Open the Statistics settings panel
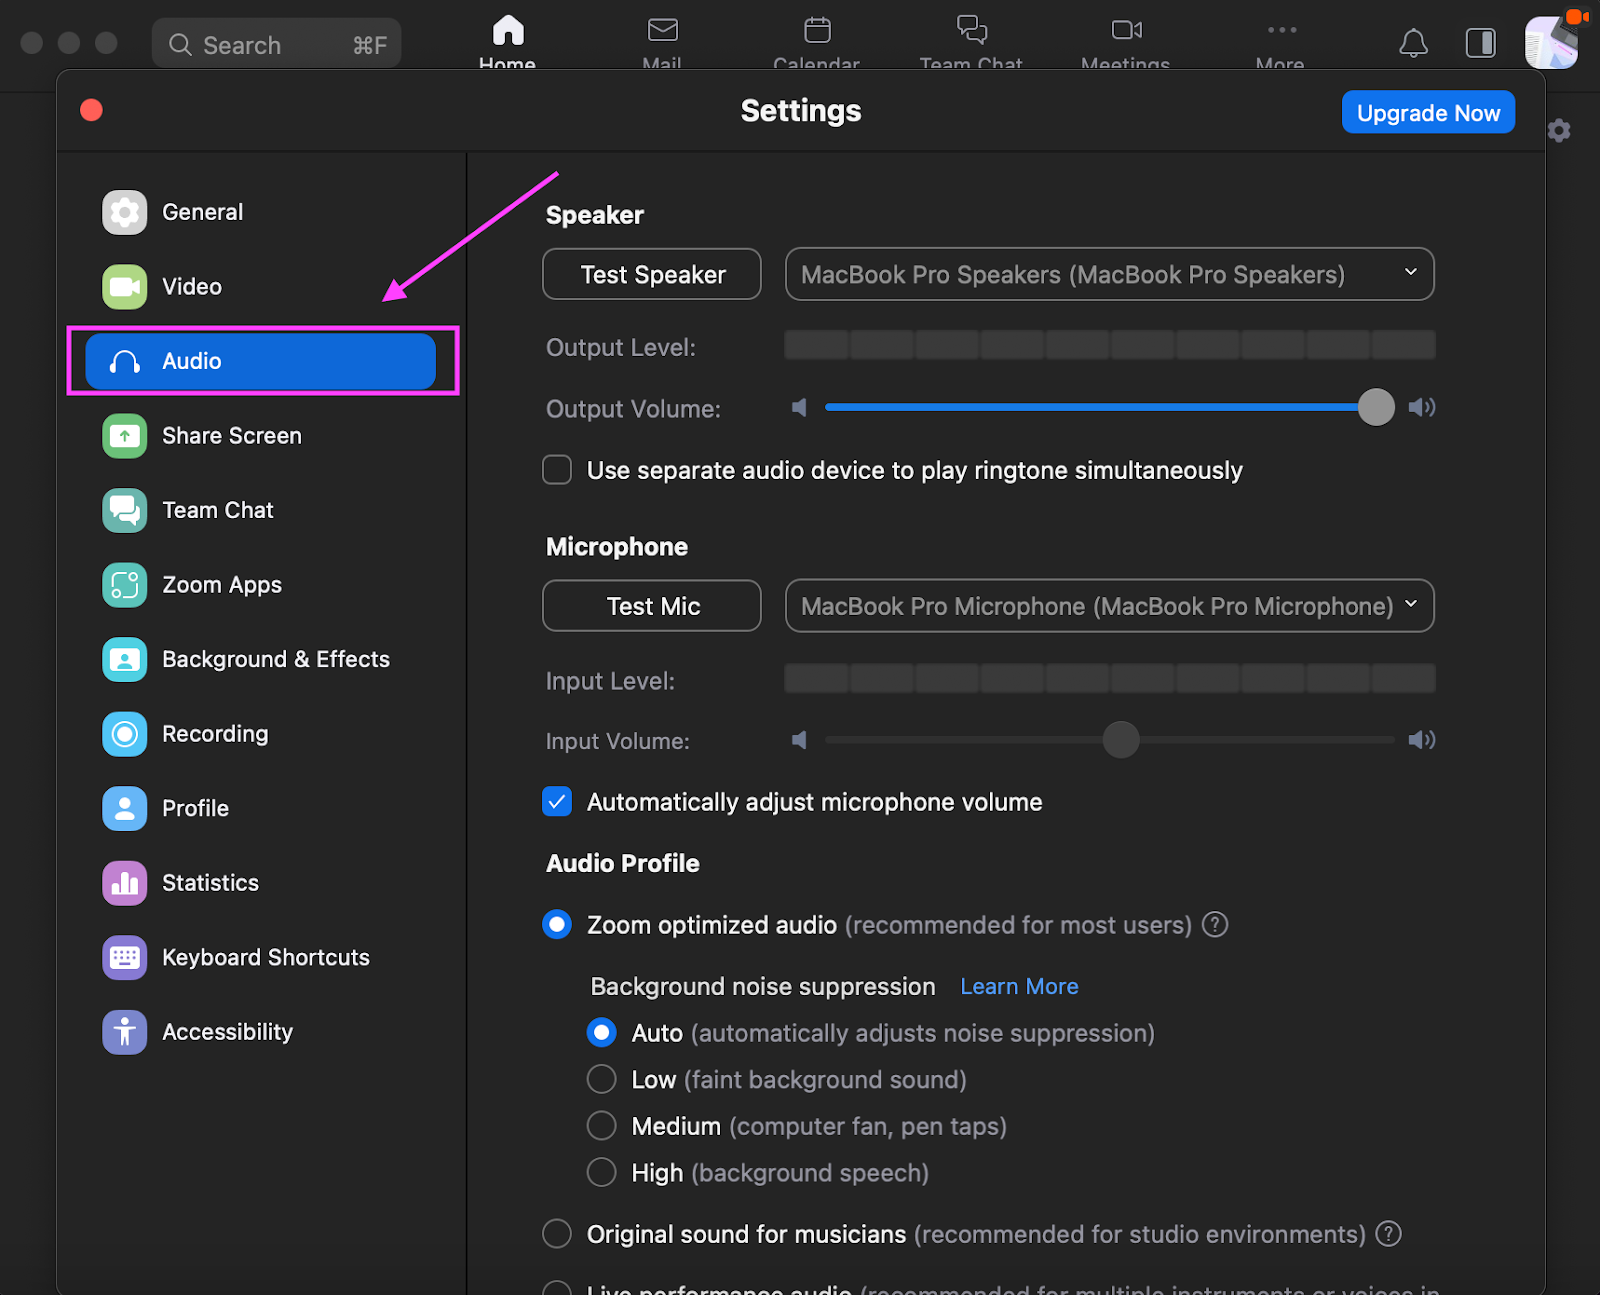 tap(210, 883)
